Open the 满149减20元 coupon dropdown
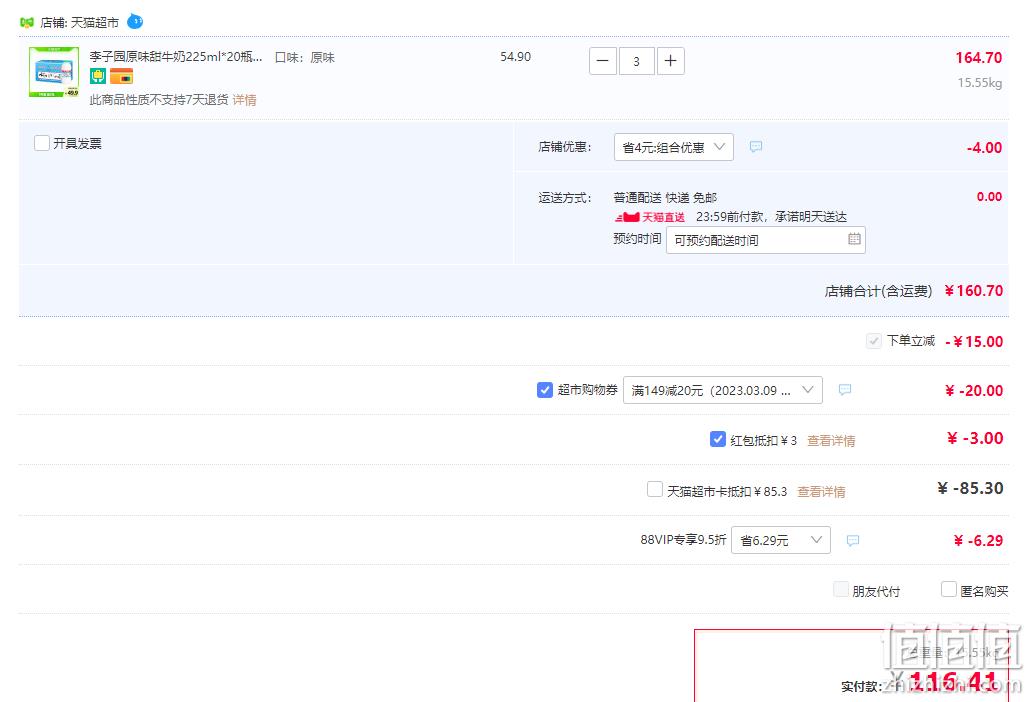 (723, 390)
